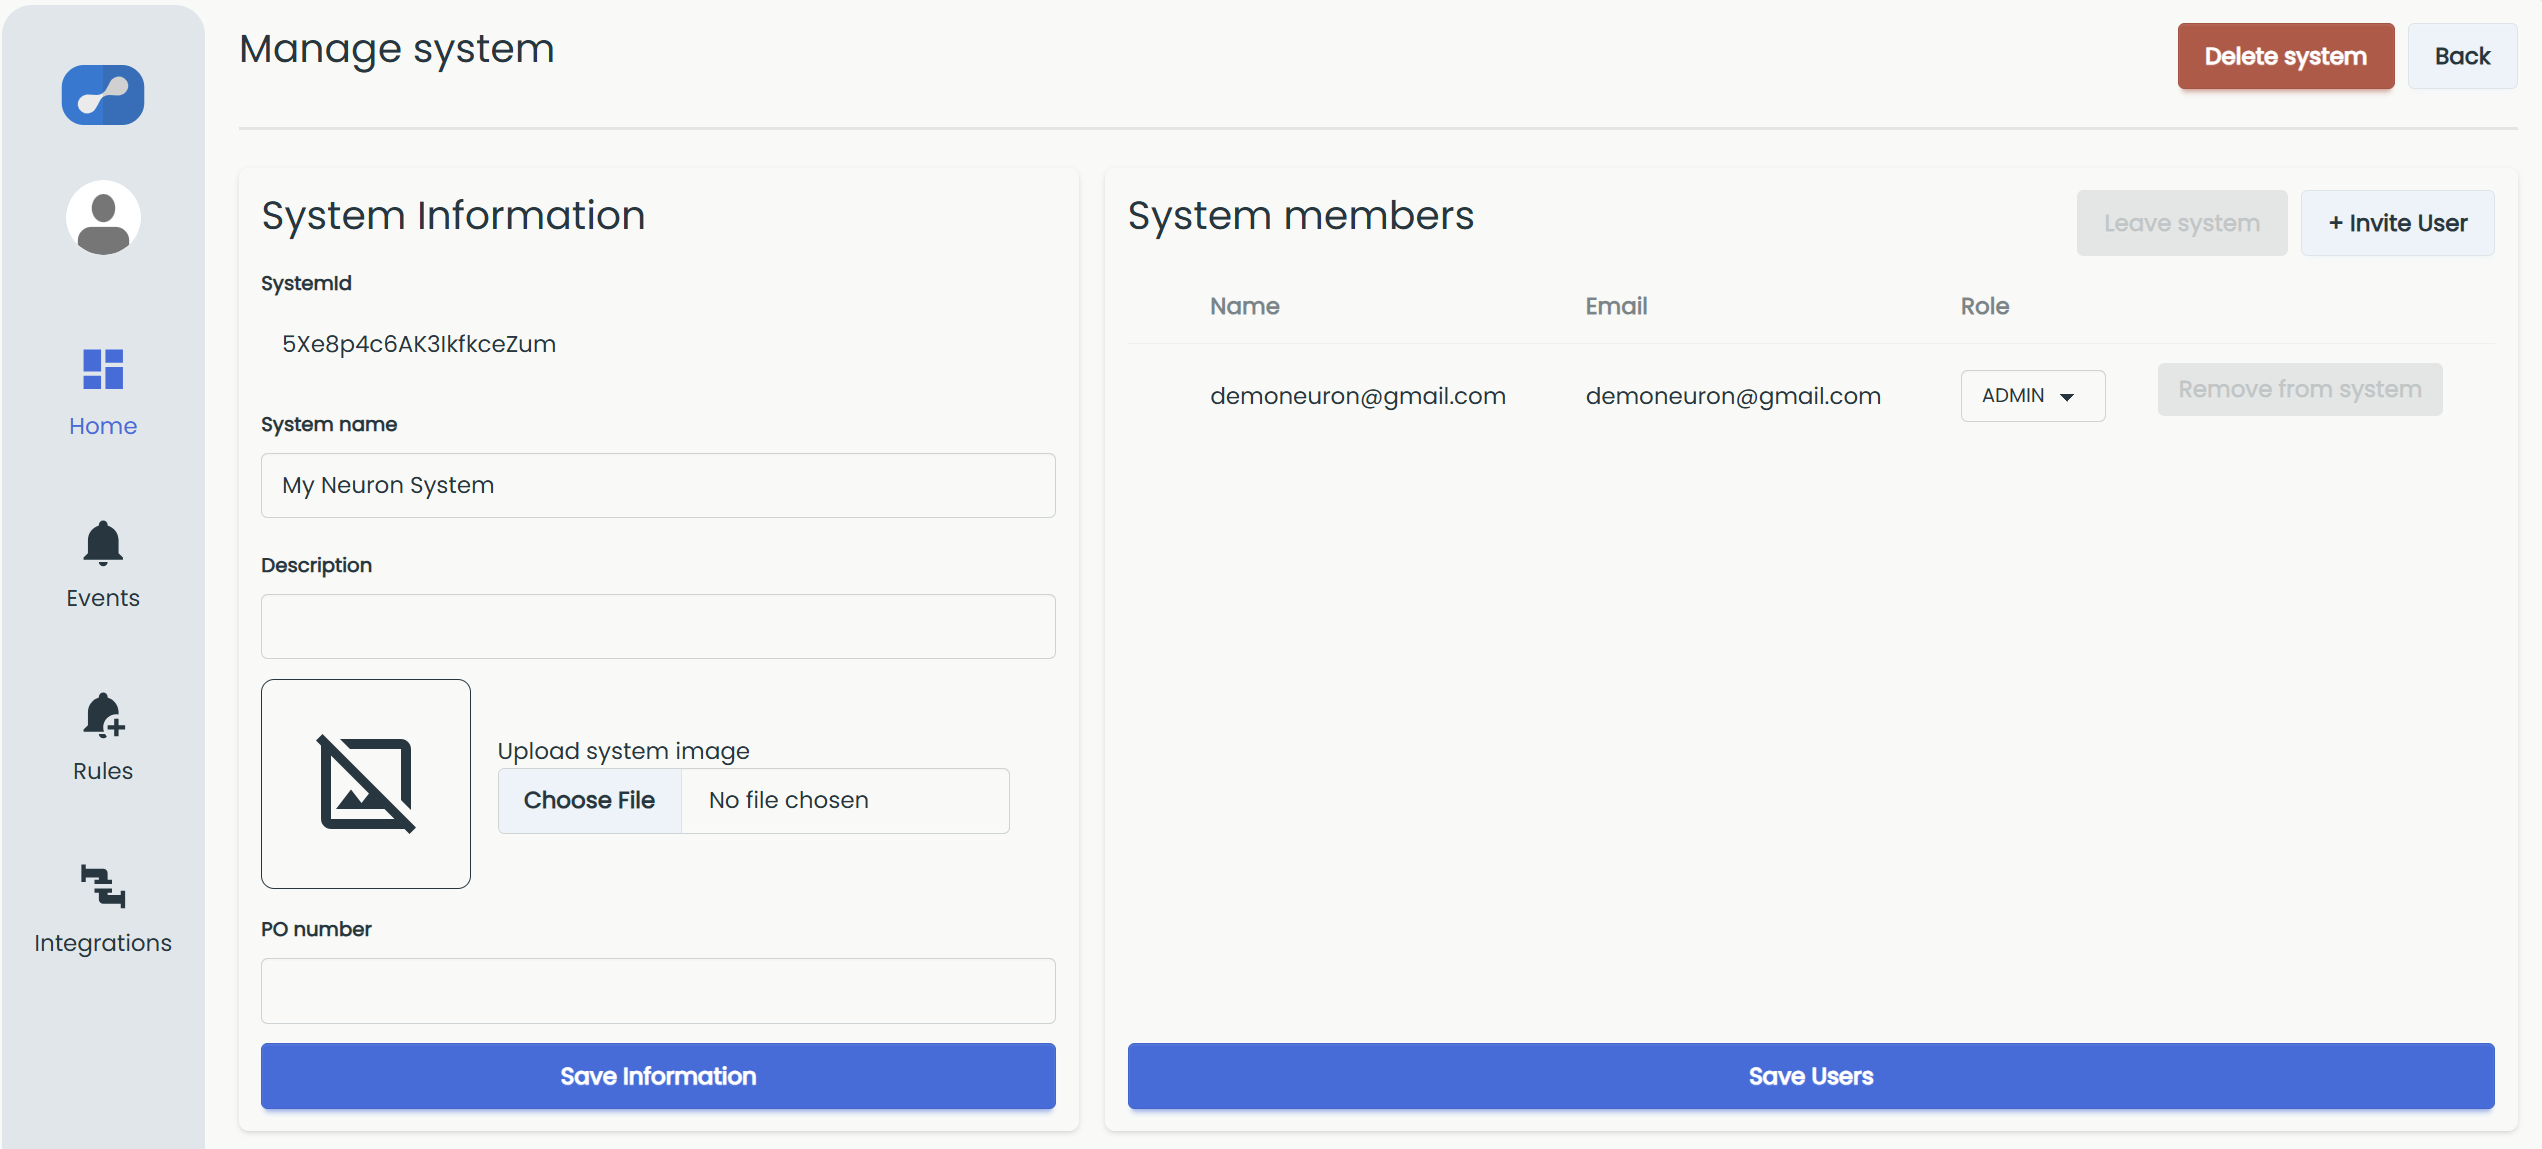Viewport: 2542px width, 1149px height.
Task: Click the Neuron app logo icon
Action: pyautogui.click(x=103, y=95)
